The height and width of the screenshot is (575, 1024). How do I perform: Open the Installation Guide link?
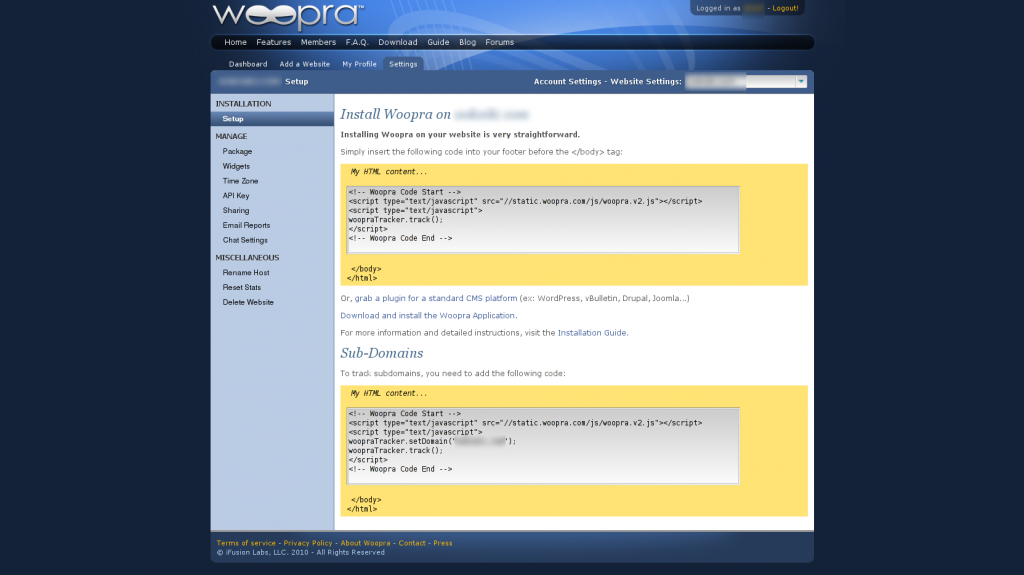click(592, 333)
